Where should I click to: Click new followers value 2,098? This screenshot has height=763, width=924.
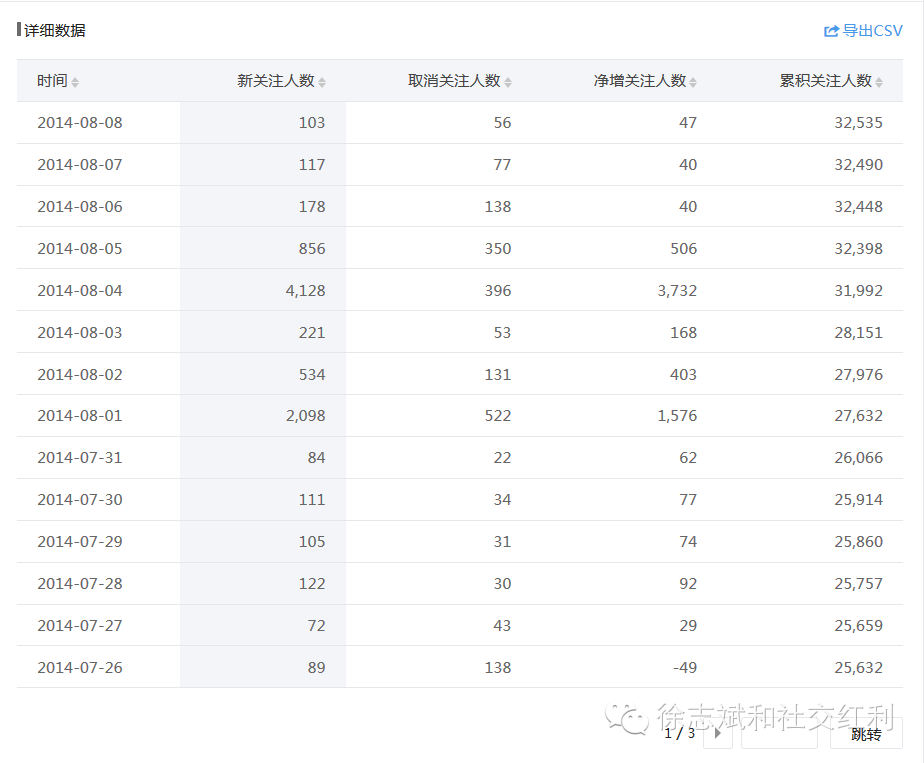(305, 416)
